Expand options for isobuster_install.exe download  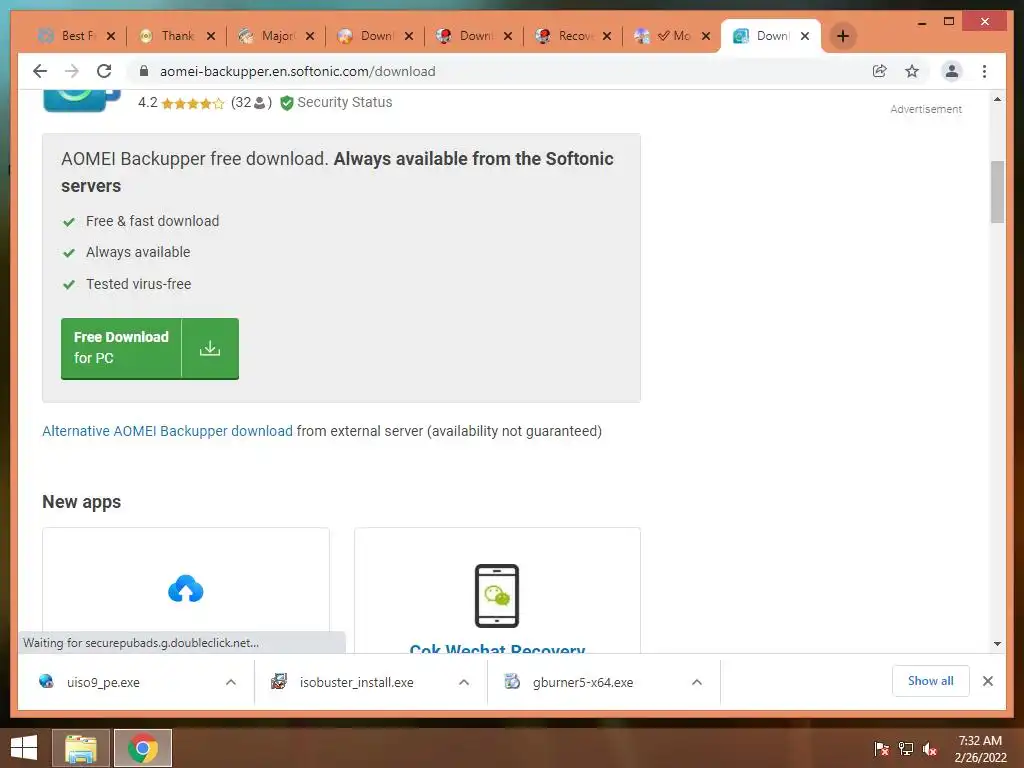pyautogui.click(x=464, y=682)
